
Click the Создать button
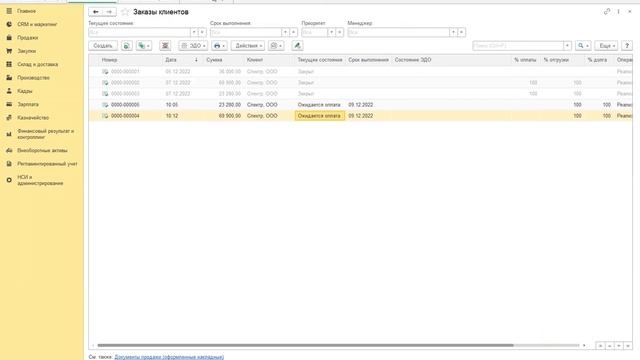click(103, 46)
